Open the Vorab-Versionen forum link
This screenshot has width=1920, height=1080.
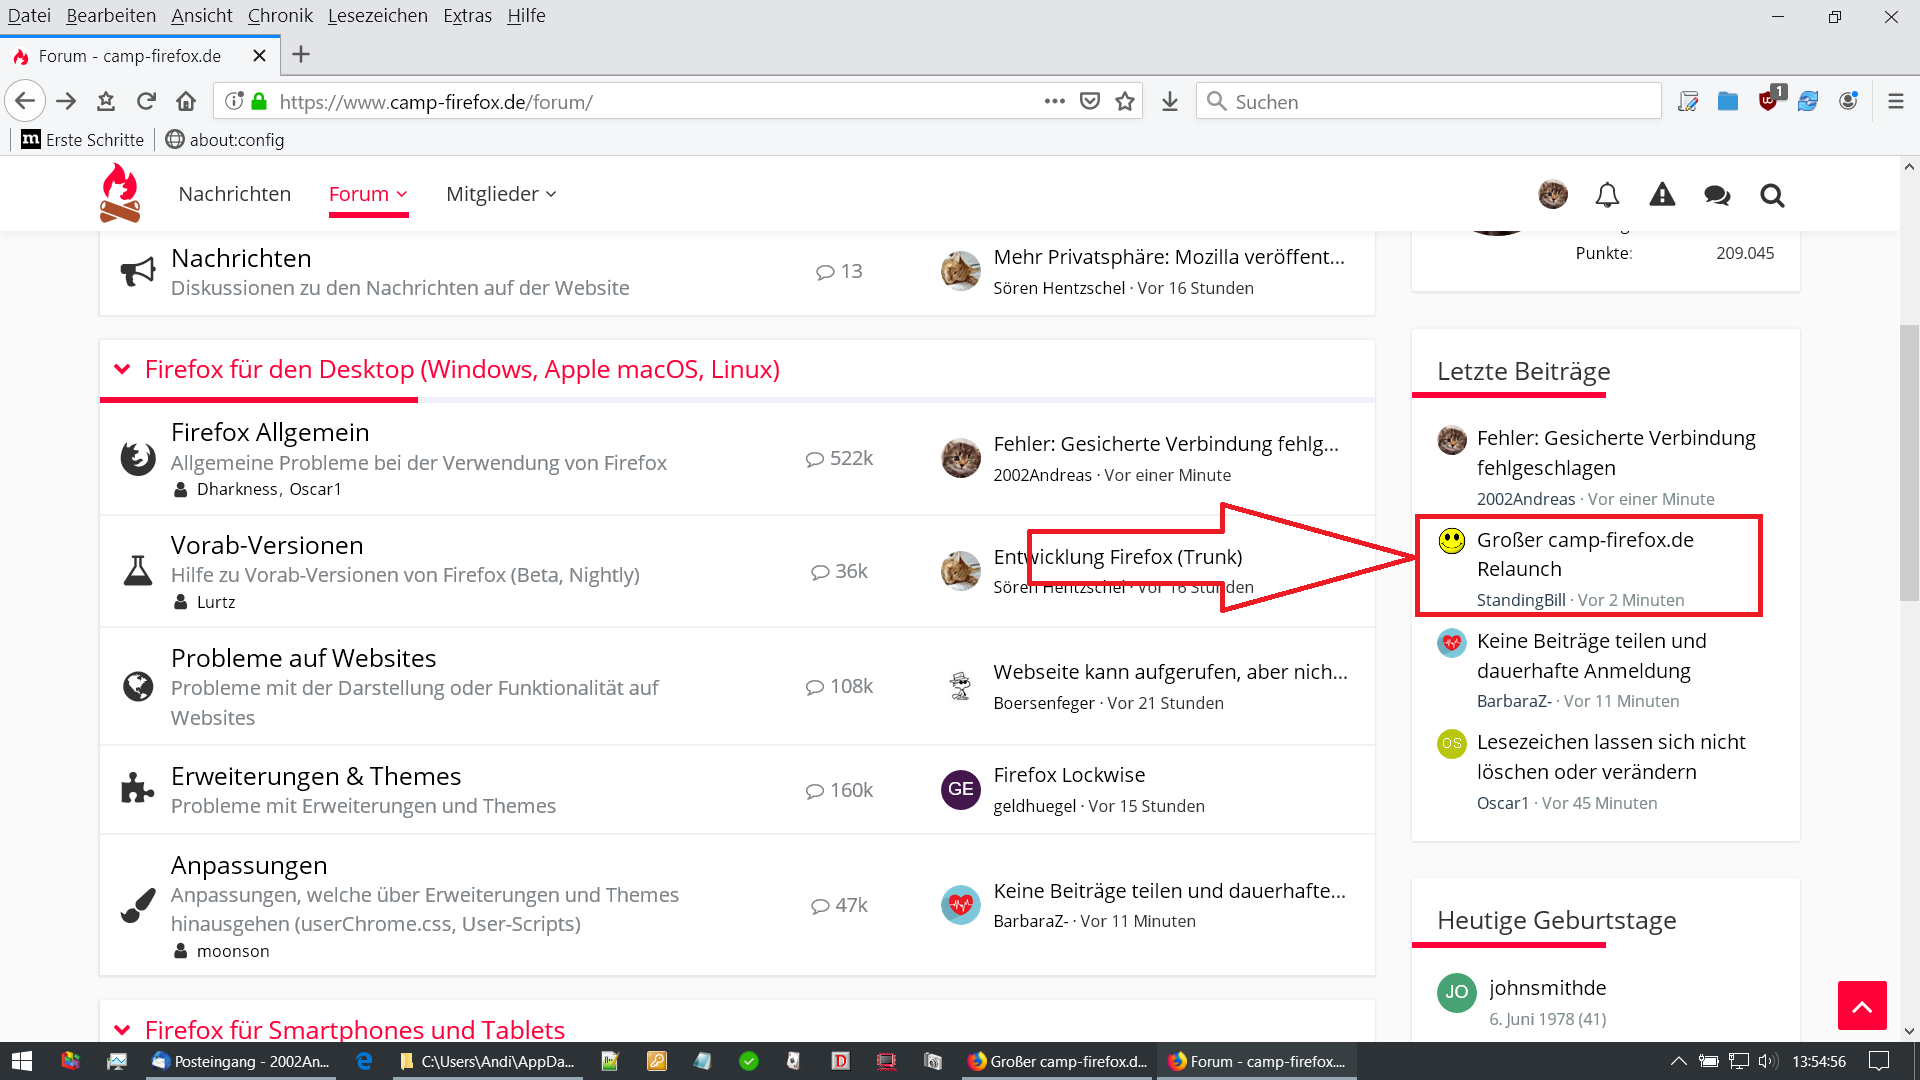(x=267, y=545)
